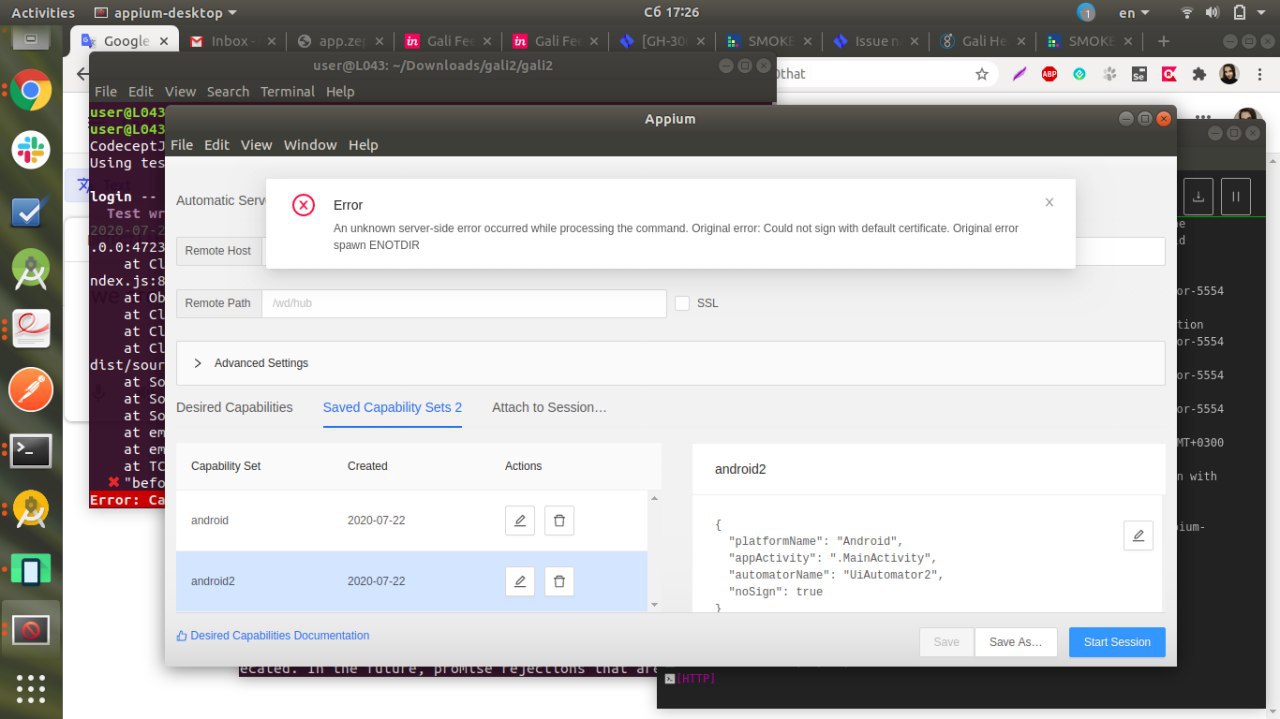Image resolution: width=1280 pixels, height=719 pixels.
Task: Click the thumbs-up icon beside Documentation link
Action: point(182,635)
